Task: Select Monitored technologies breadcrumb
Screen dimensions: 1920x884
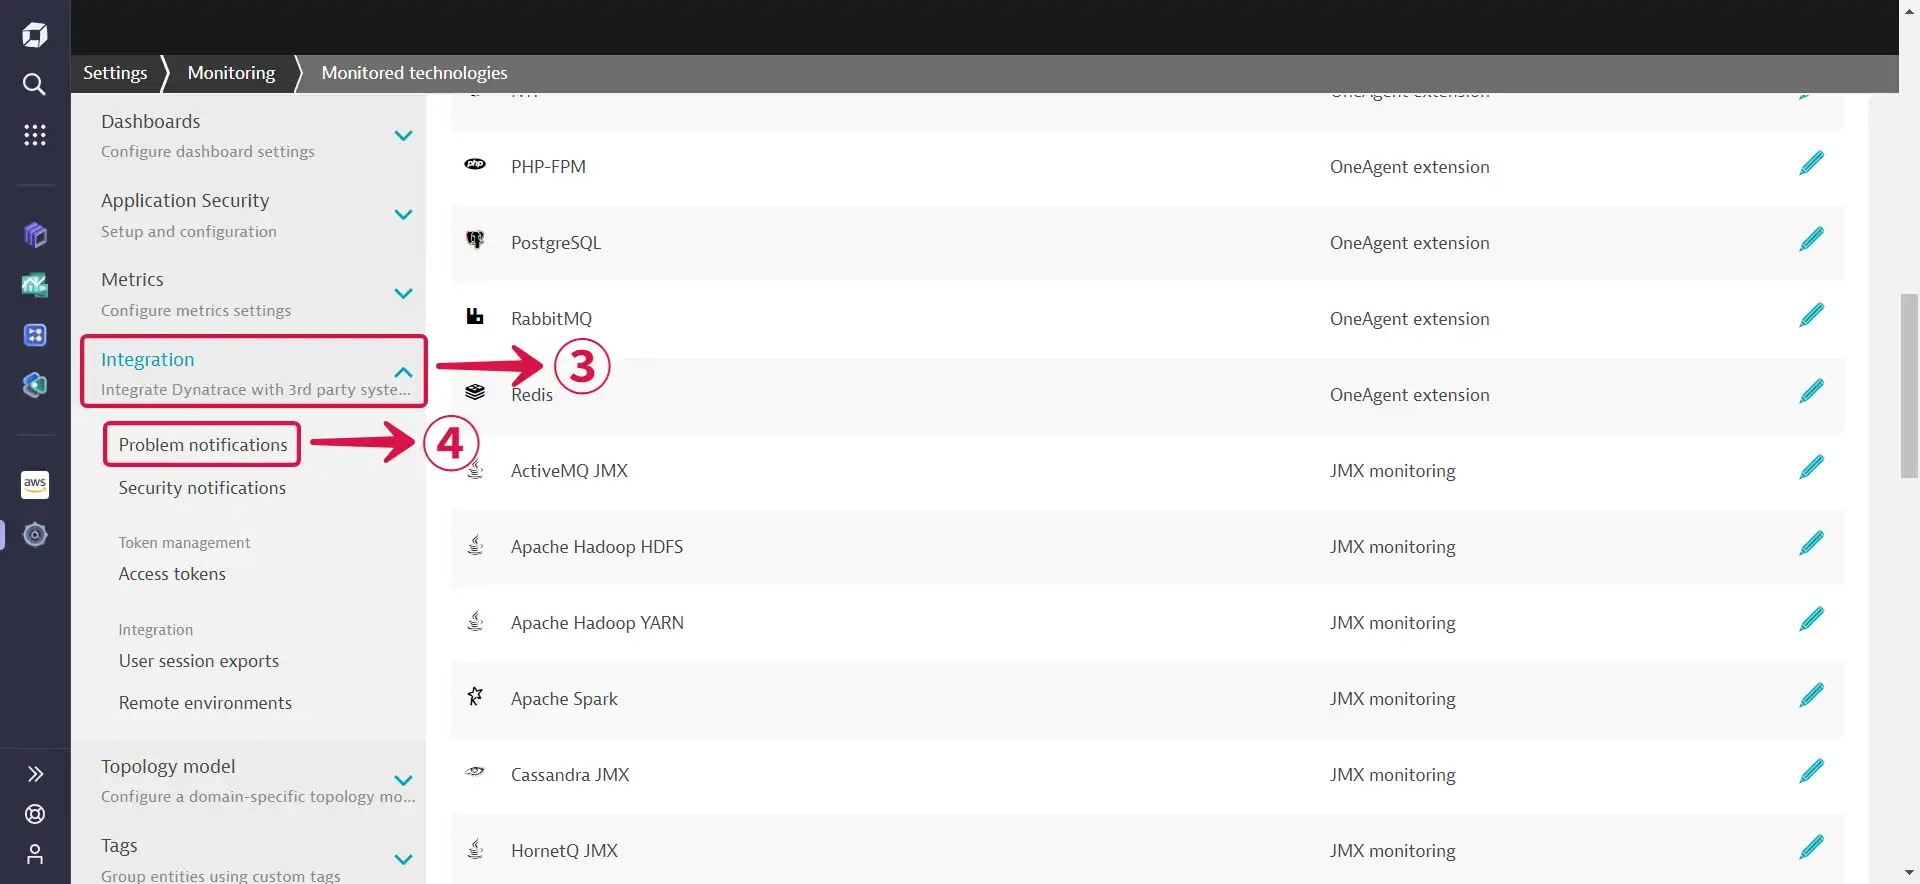Action: [414, 73]
